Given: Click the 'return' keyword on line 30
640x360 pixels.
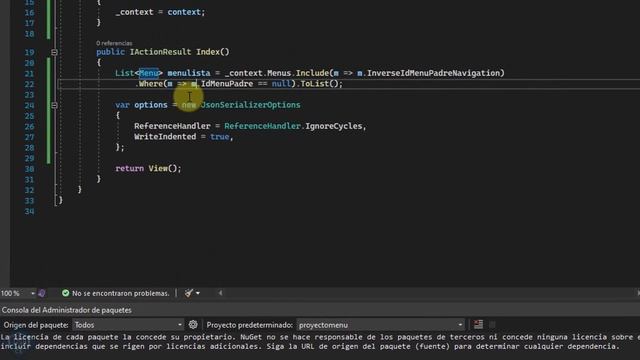Looking at the screenshot, I should click(x=129, y=169).
